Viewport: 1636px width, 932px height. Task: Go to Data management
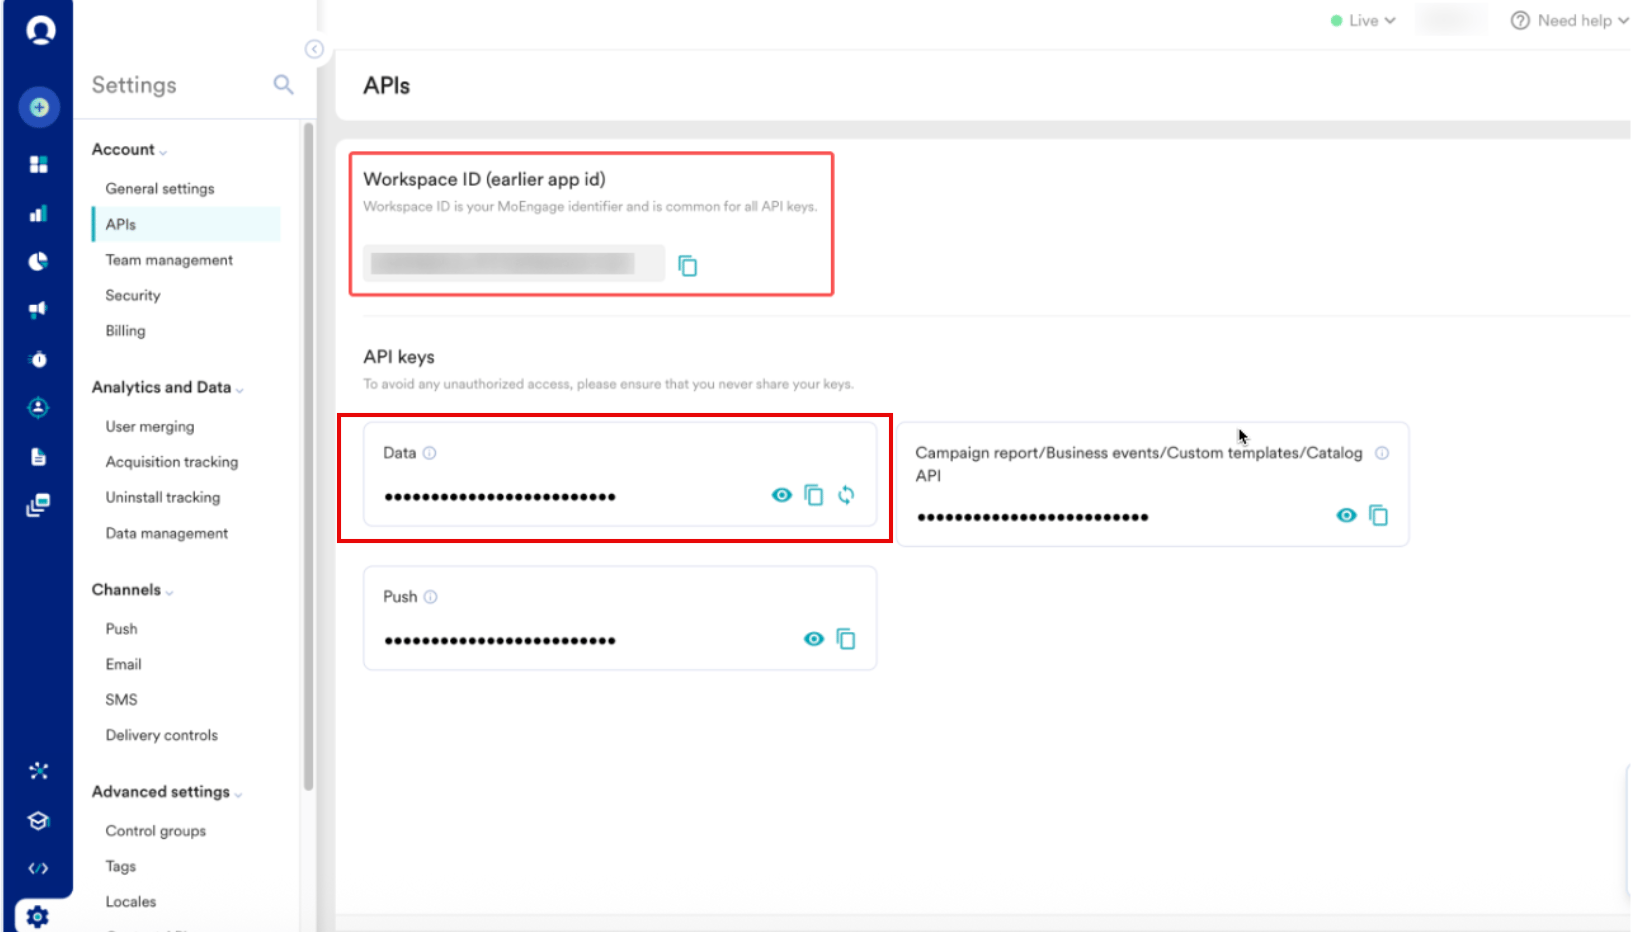167,533
